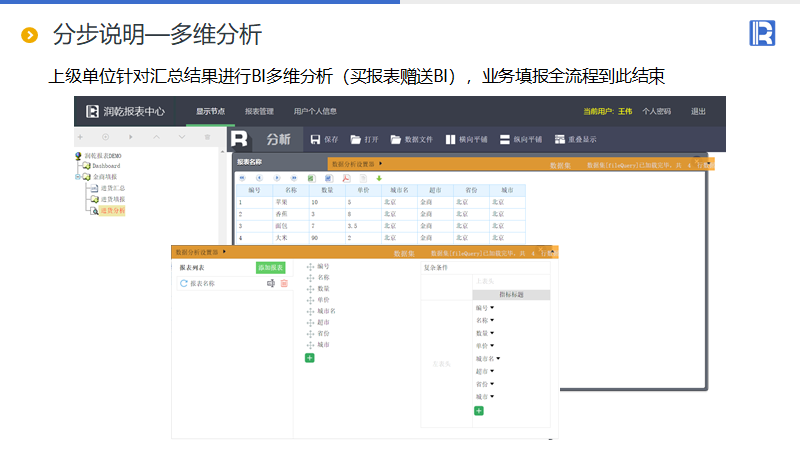The height and width of the screenshot is (450, 800).
Task: Delete 报表名称 entry with red trash icon
Action: coord(284,283)
